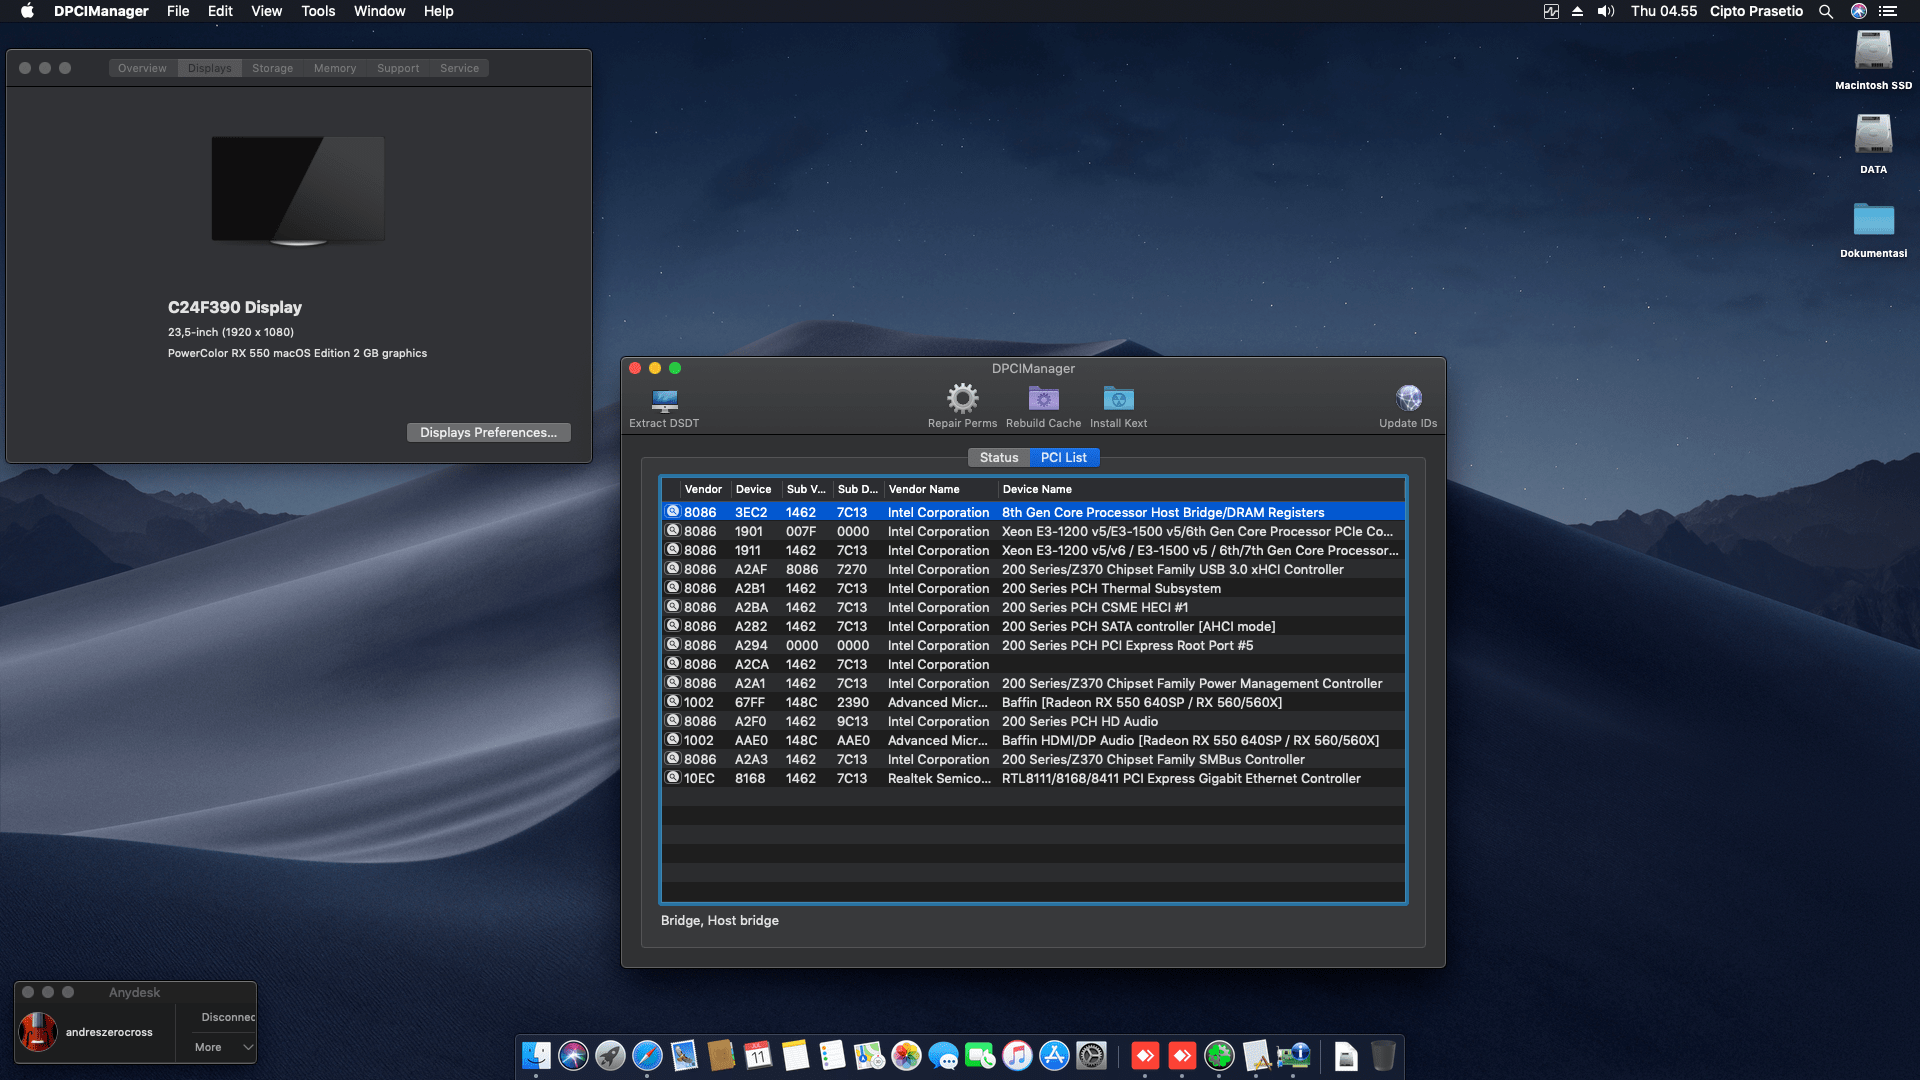Click the Displays Preferences button

[488, 432]
